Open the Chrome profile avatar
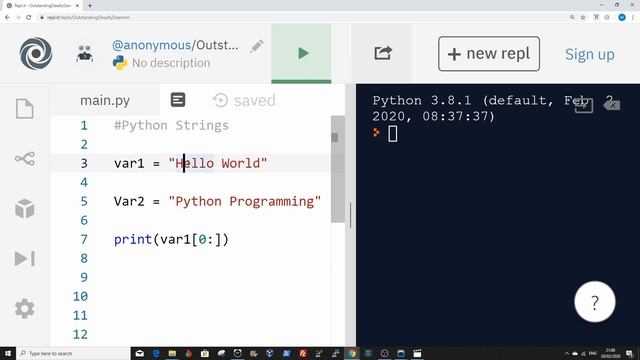The height and width of the screenshot is (360, 640). (x=622, y=17)
